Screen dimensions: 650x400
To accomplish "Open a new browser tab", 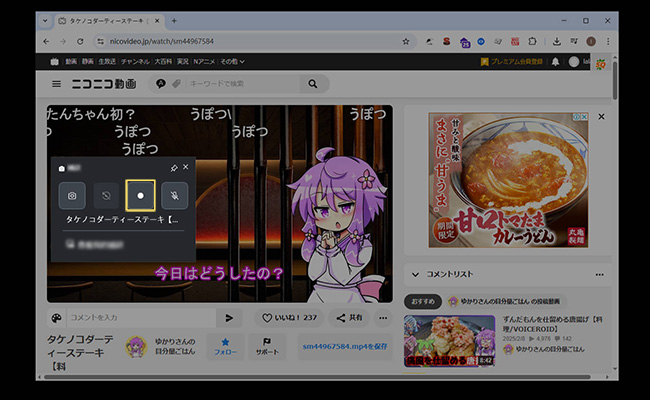I will 174,21.
